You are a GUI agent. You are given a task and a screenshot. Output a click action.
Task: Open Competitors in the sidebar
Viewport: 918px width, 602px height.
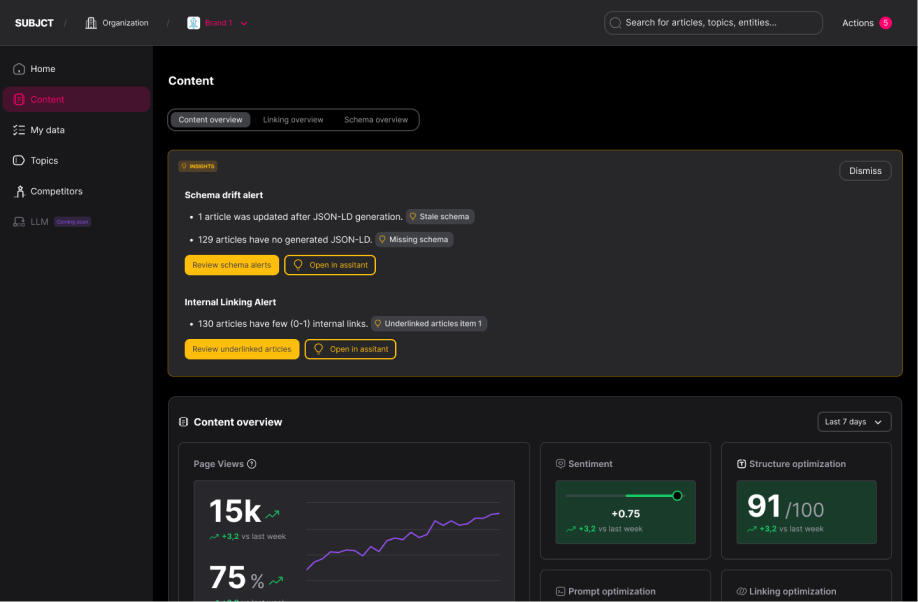pyautogui.click(x=76, y=191)
